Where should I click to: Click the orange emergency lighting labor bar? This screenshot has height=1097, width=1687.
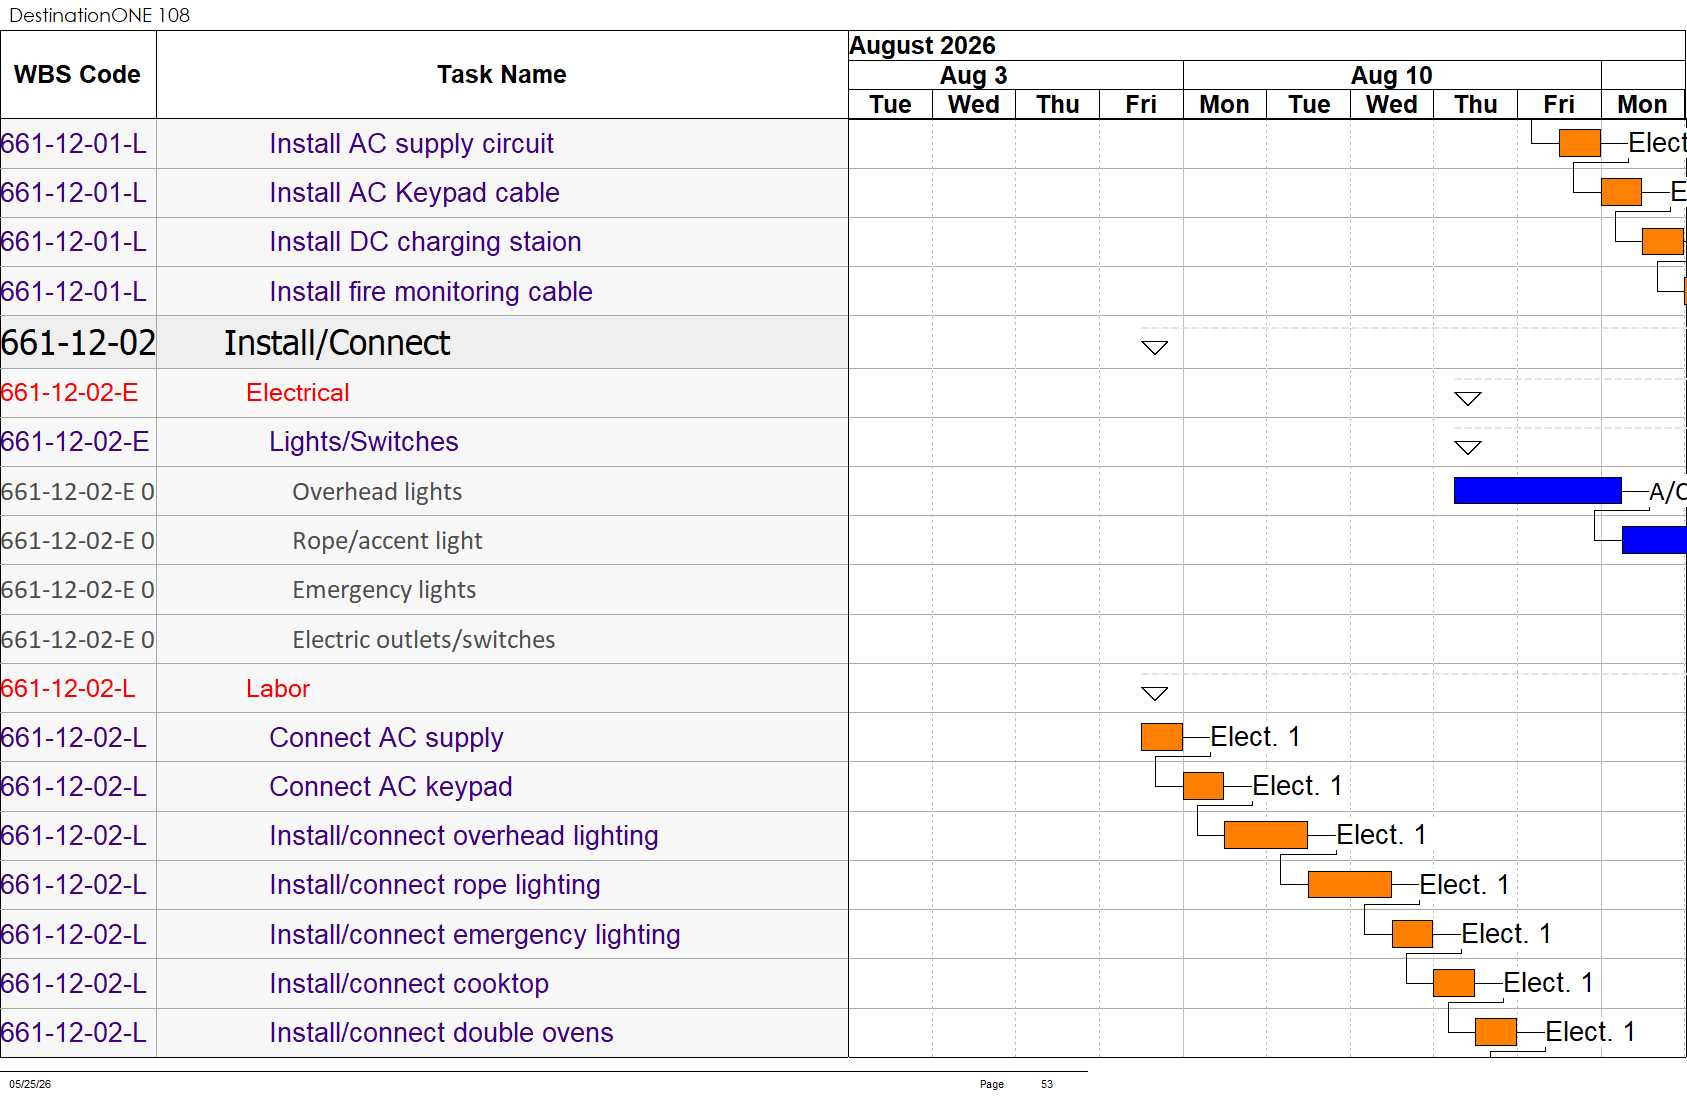(1413, 934)
